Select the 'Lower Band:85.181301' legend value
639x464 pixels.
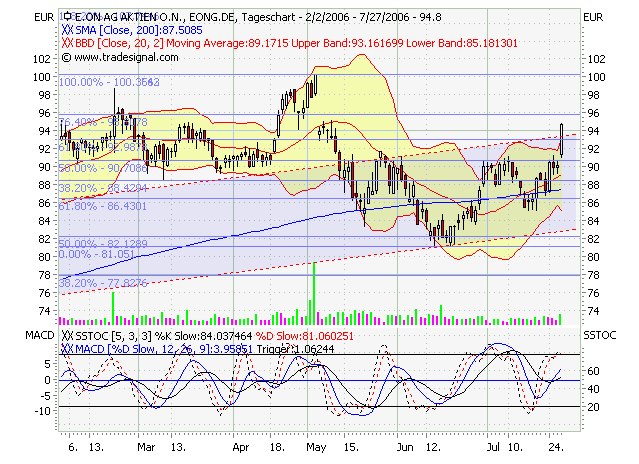tap(462, 43)
